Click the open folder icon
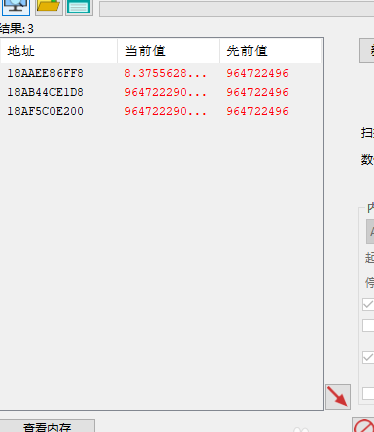The height and width of the screenshot is (432, 374). (49, 7)
